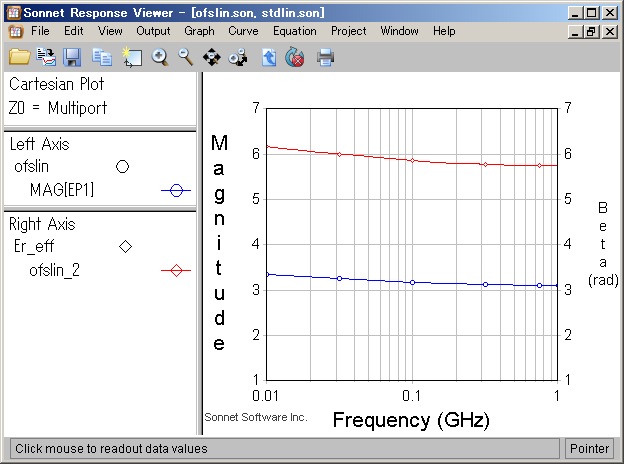Open file with the folder icon

pos(20,57)
